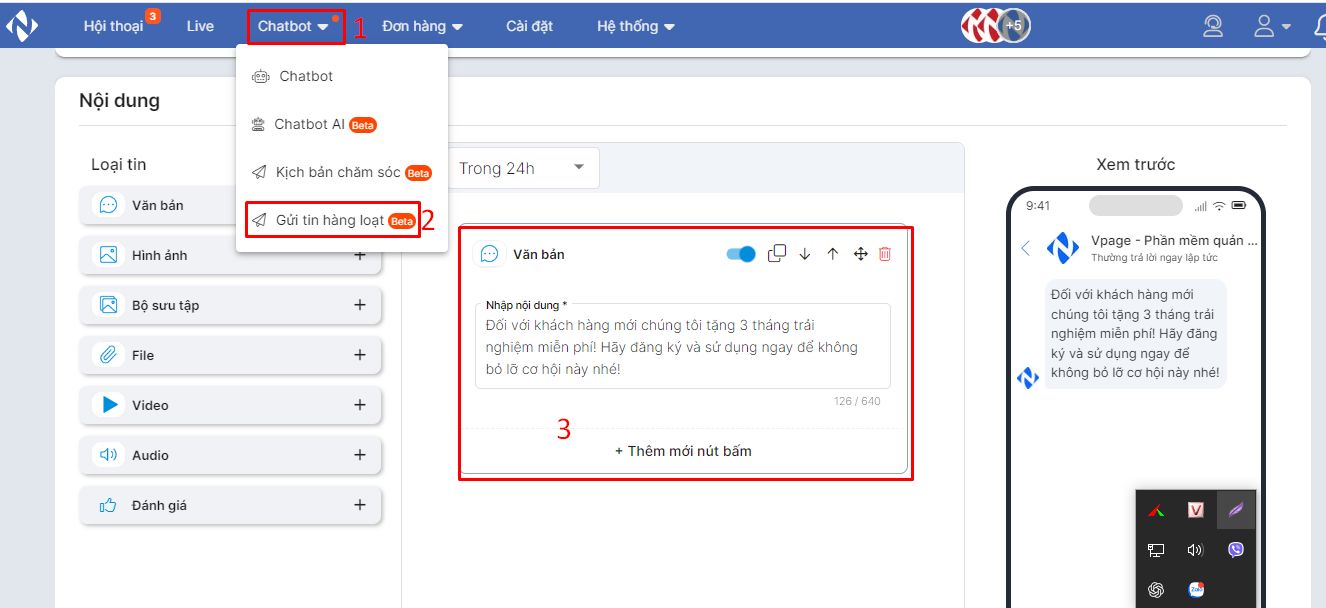1326x608 pixels.
Task: Duplicate the Văn bản content block
Action: tap(776, 254)
